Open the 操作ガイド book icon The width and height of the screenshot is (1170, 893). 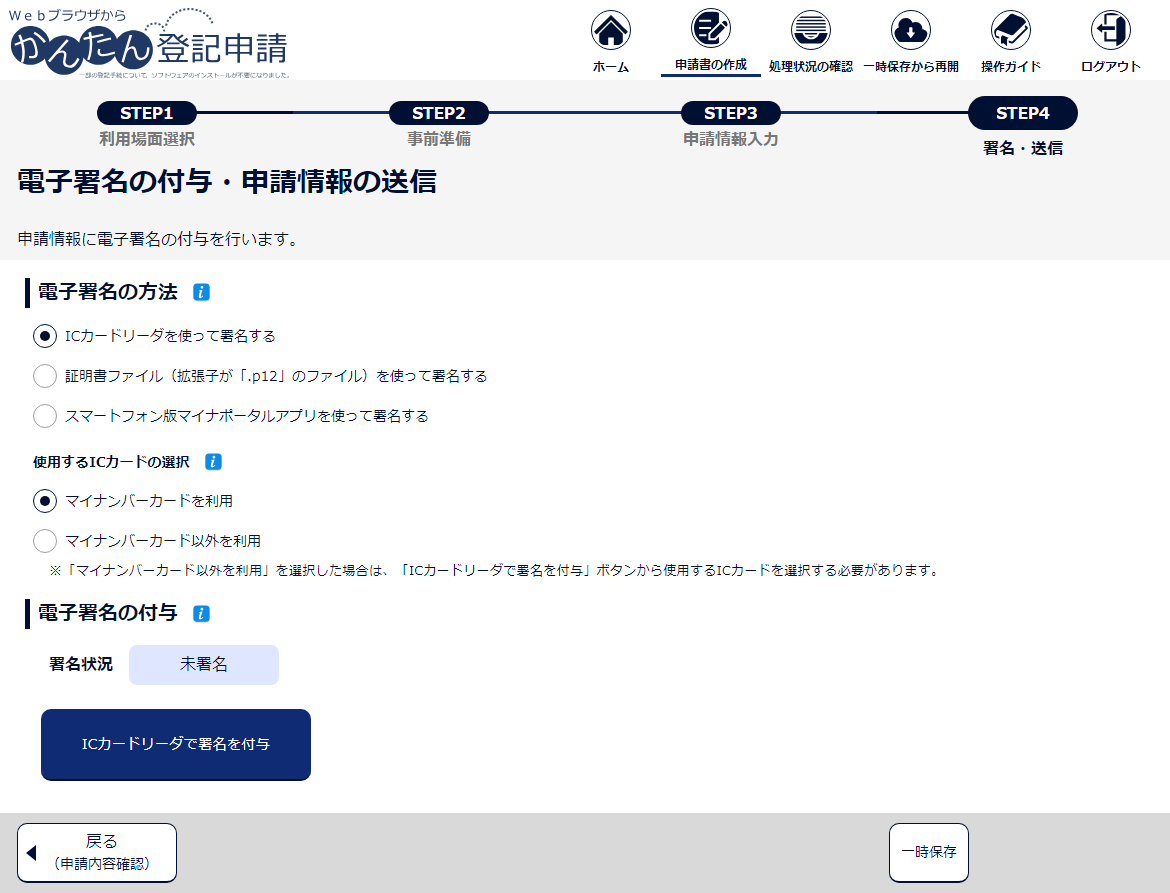tap(1010, 31)
